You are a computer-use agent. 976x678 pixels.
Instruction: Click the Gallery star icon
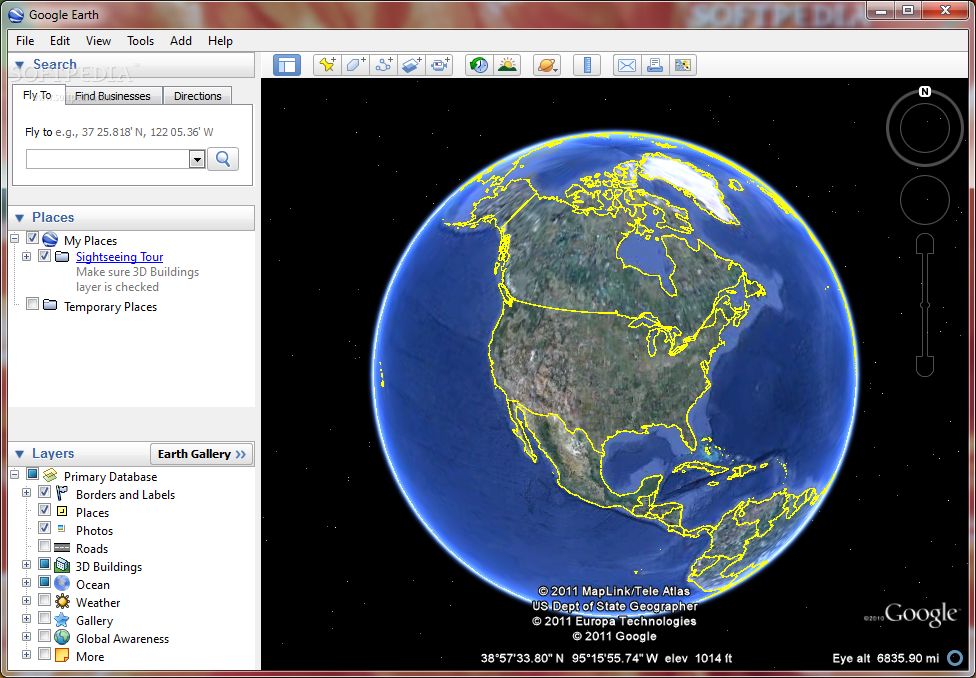(62, 619)
